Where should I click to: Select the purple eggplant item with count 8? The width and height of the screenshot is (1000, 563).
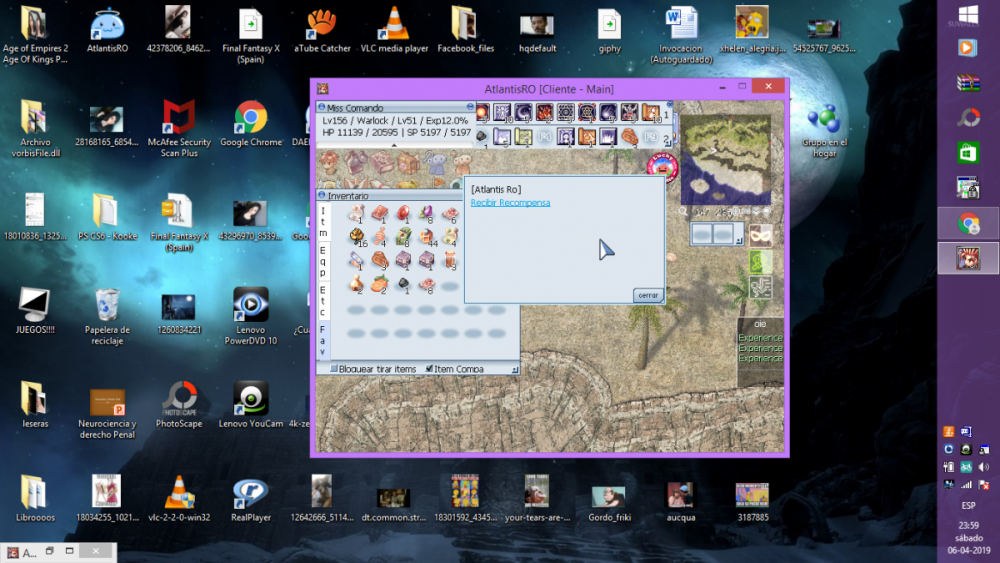click(426, 214)
